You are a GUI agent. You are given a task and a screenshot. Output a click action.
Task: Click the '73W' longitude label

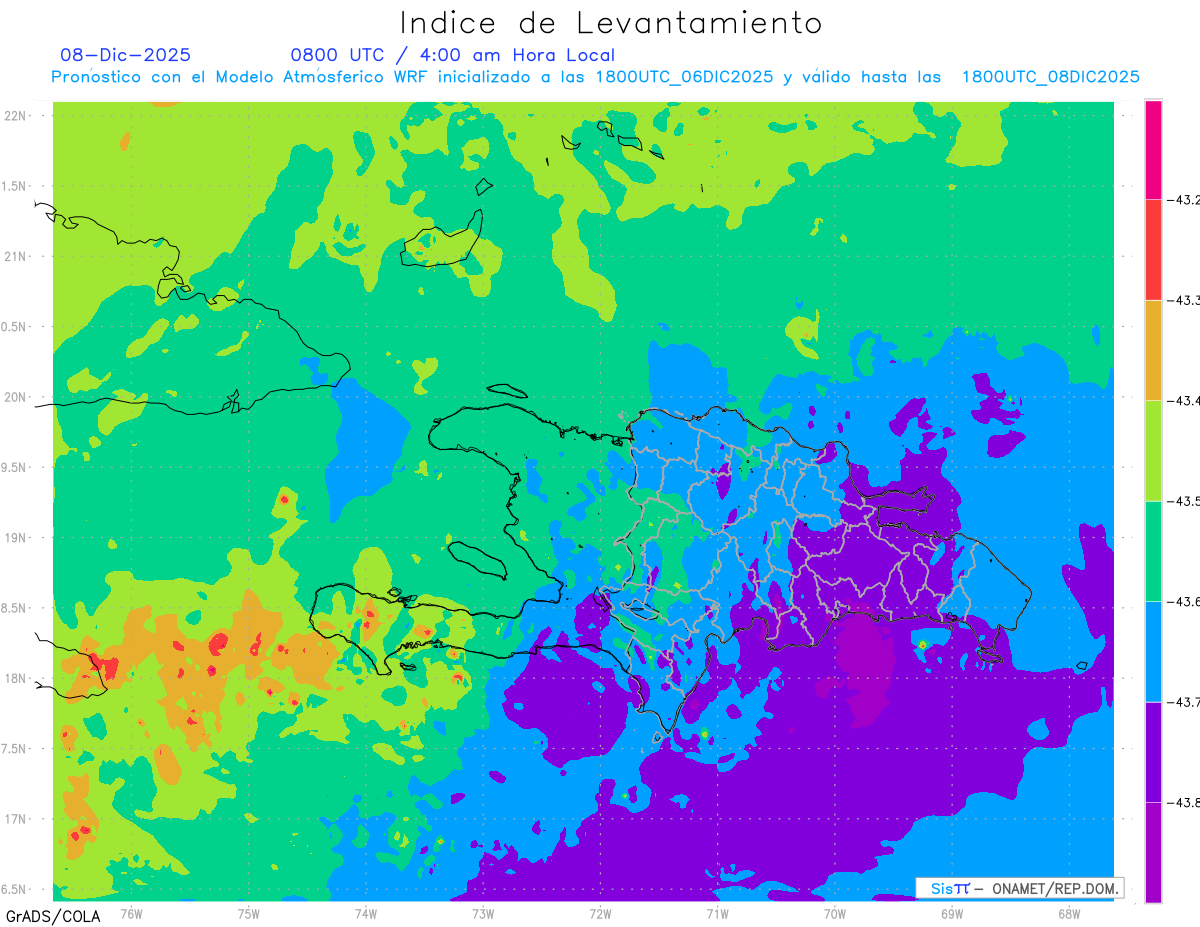483,913
